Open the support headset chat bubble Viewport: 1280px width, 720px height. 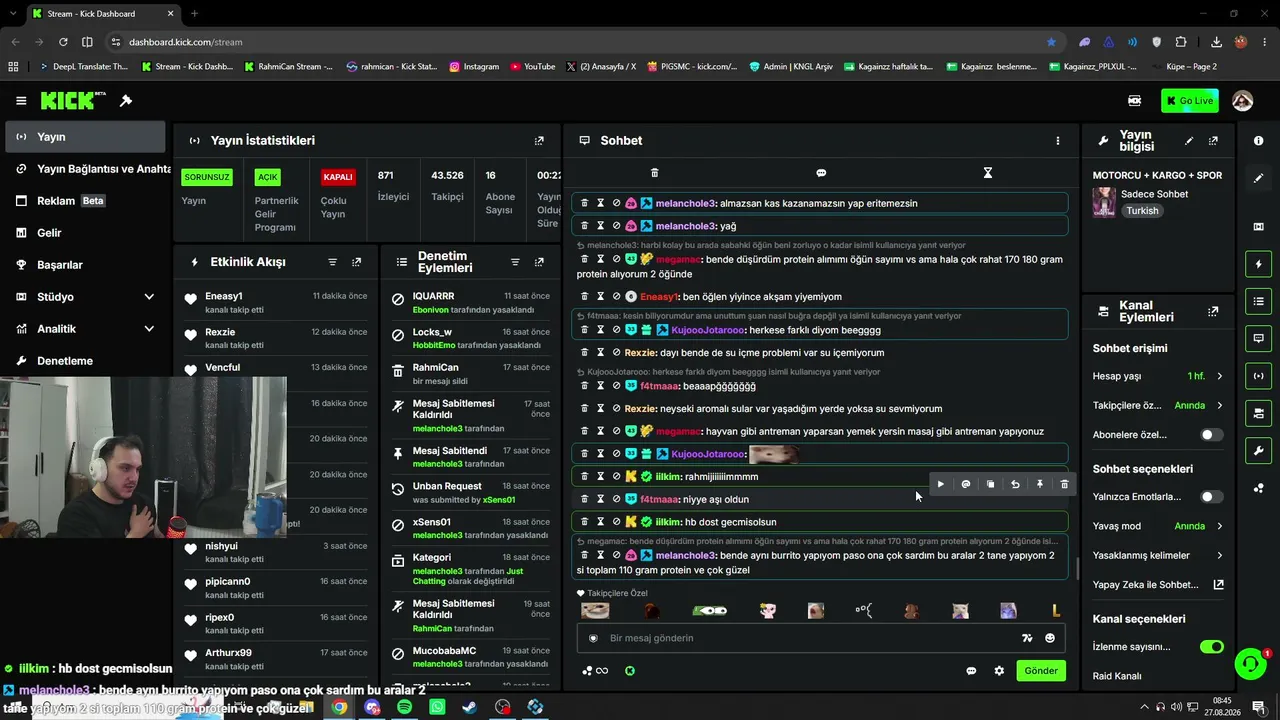[1249, 663]
